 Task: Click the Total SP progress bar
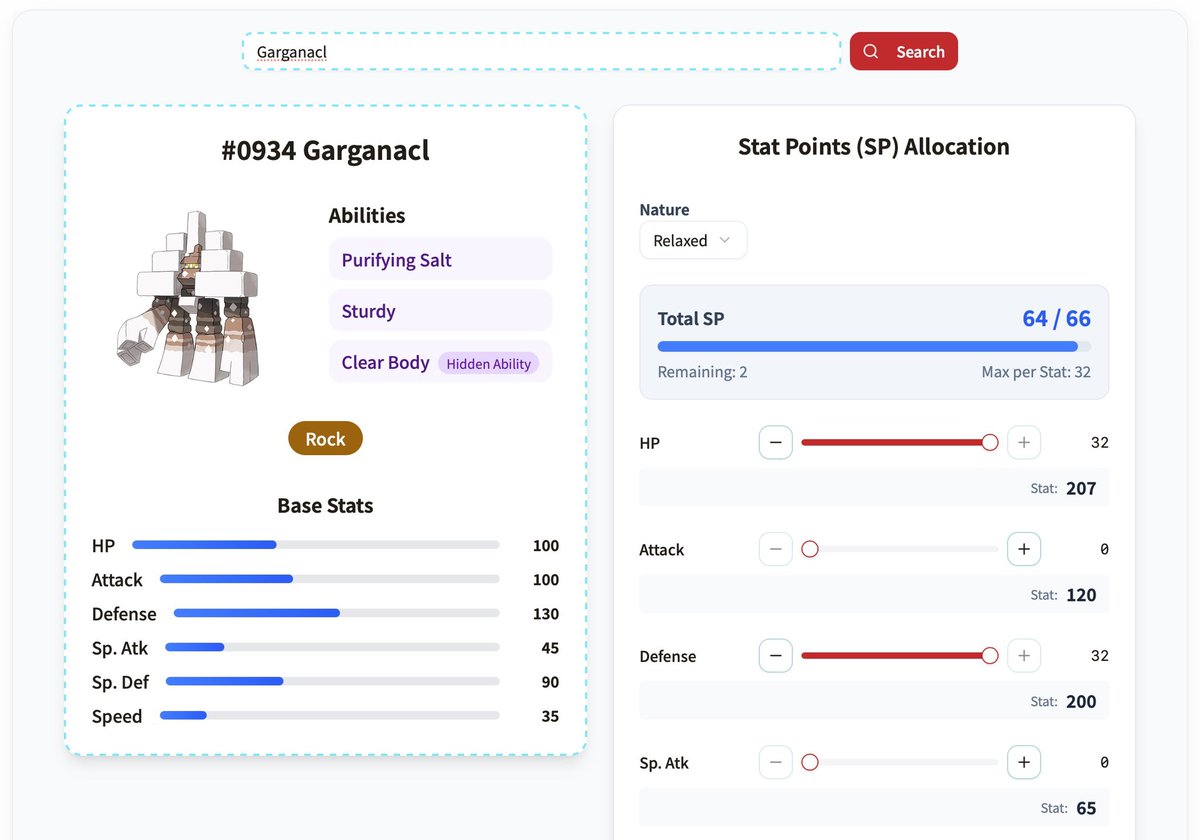pyautogui.click(x=874, y=347)
